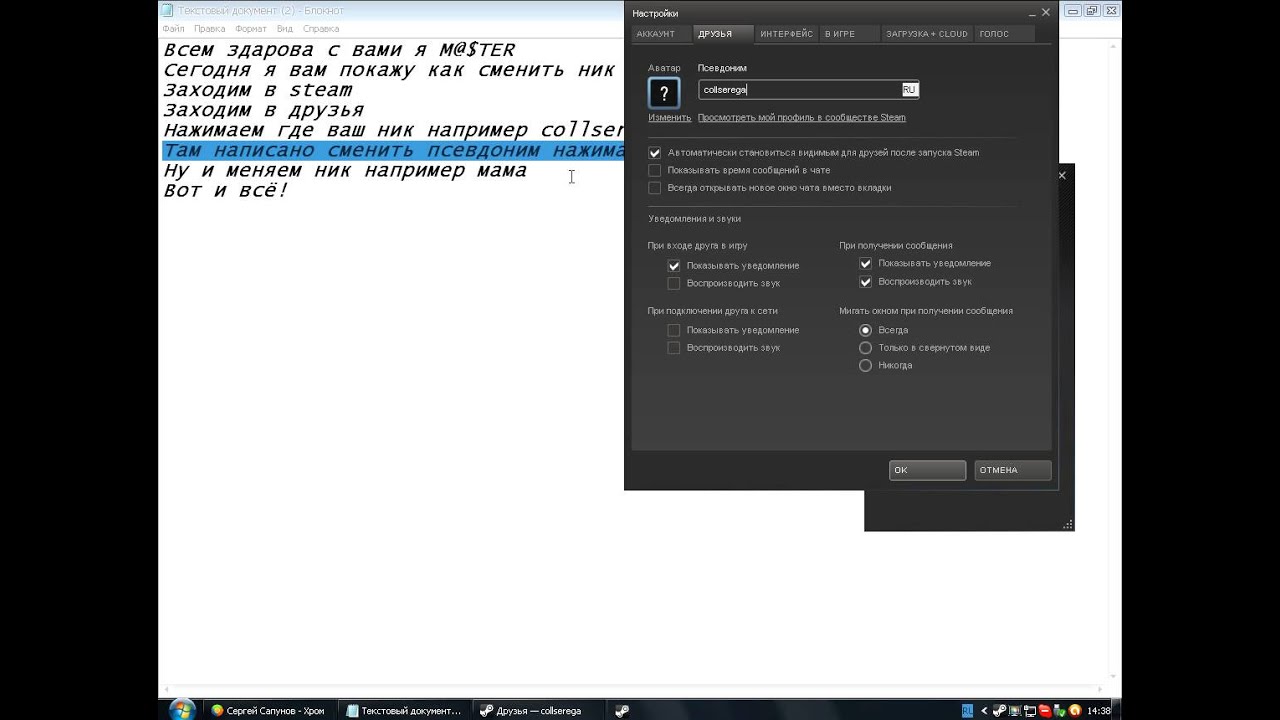Image resolution: width=1280 pixels, height=720 pixels.
Task: Confirm settings with the OK button
Action: 927,470
